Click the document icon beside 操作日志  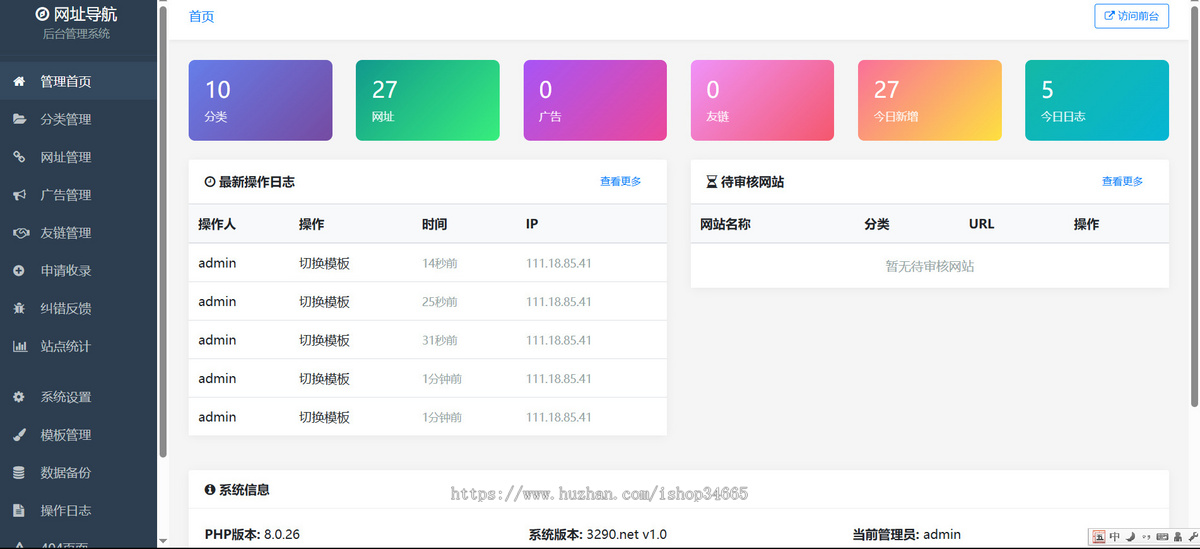point(19,511)
